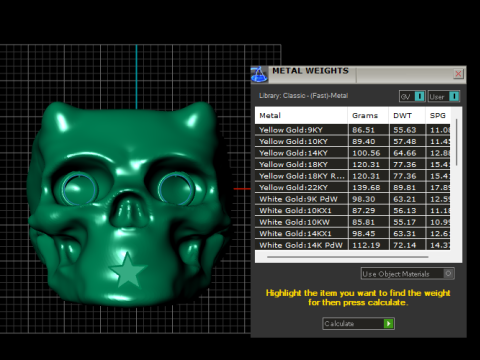Viewport: 480px width, 360px height.
Task: Click the 55.63 DWT value
Action: tap(405, 130)
